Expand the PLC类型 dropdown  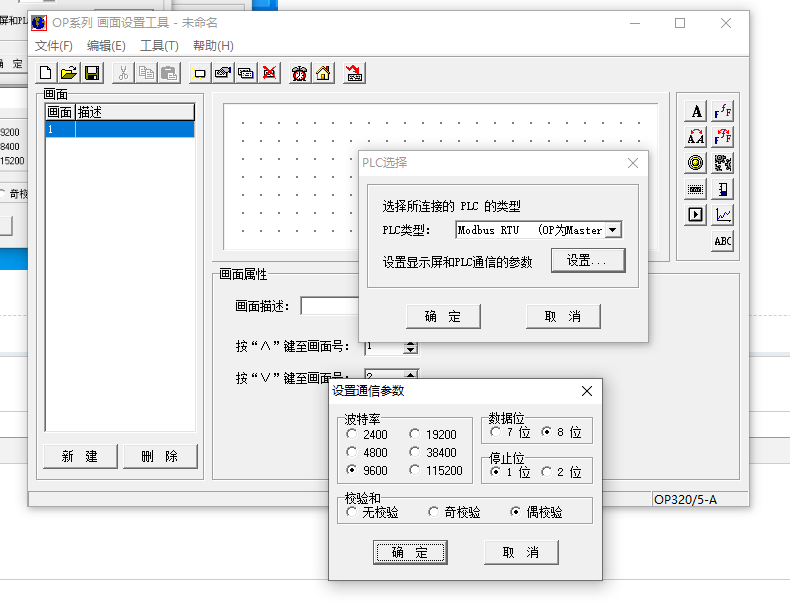point(613,230)
